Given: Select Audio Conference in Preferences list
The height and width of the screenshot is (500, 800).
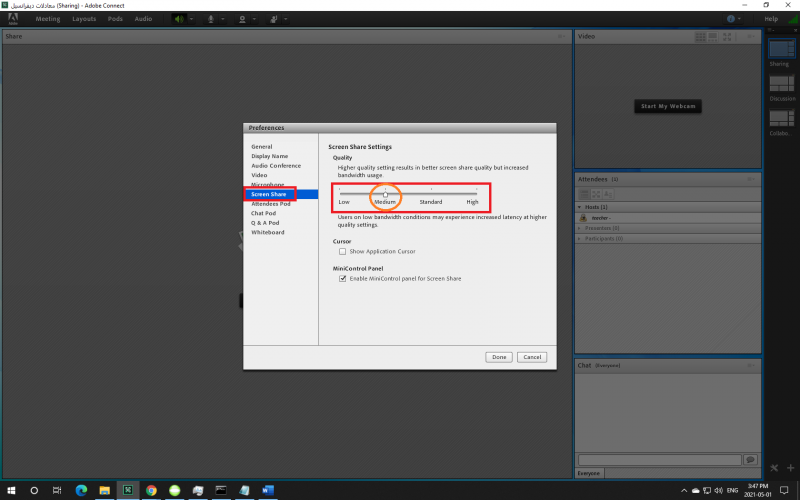Looking at the screenshot, I should click(x=276, y=166).
